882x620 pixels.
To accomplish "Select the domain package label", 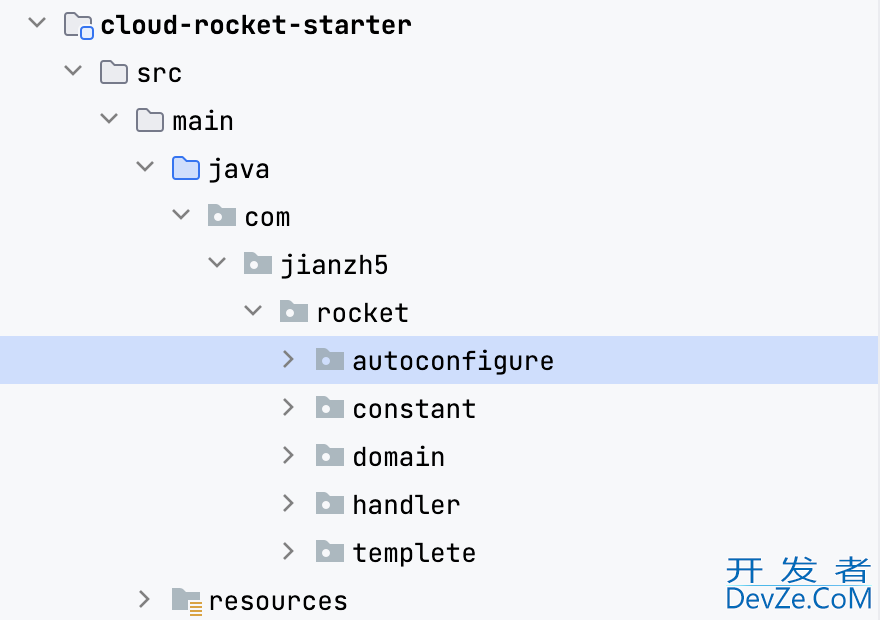I will tap(399, 457).
